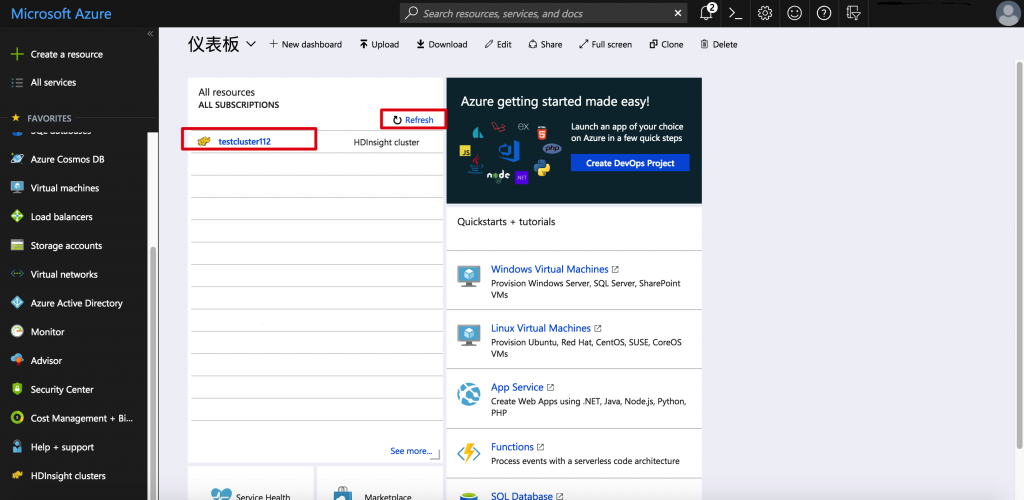
Task: Click the sidebar favorites scrollbar
Action: coord(152,372)
